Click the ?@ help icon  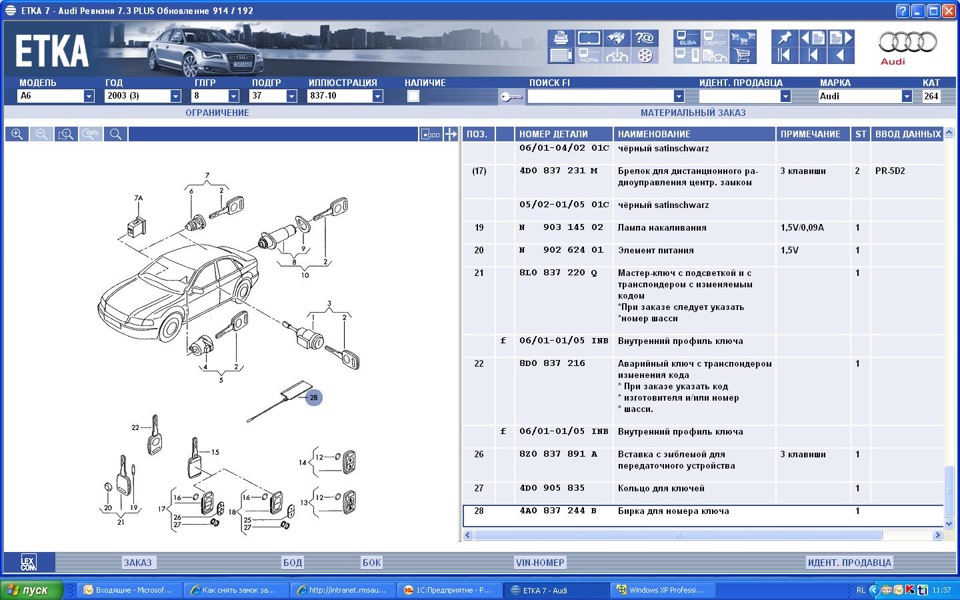(645, 38)
